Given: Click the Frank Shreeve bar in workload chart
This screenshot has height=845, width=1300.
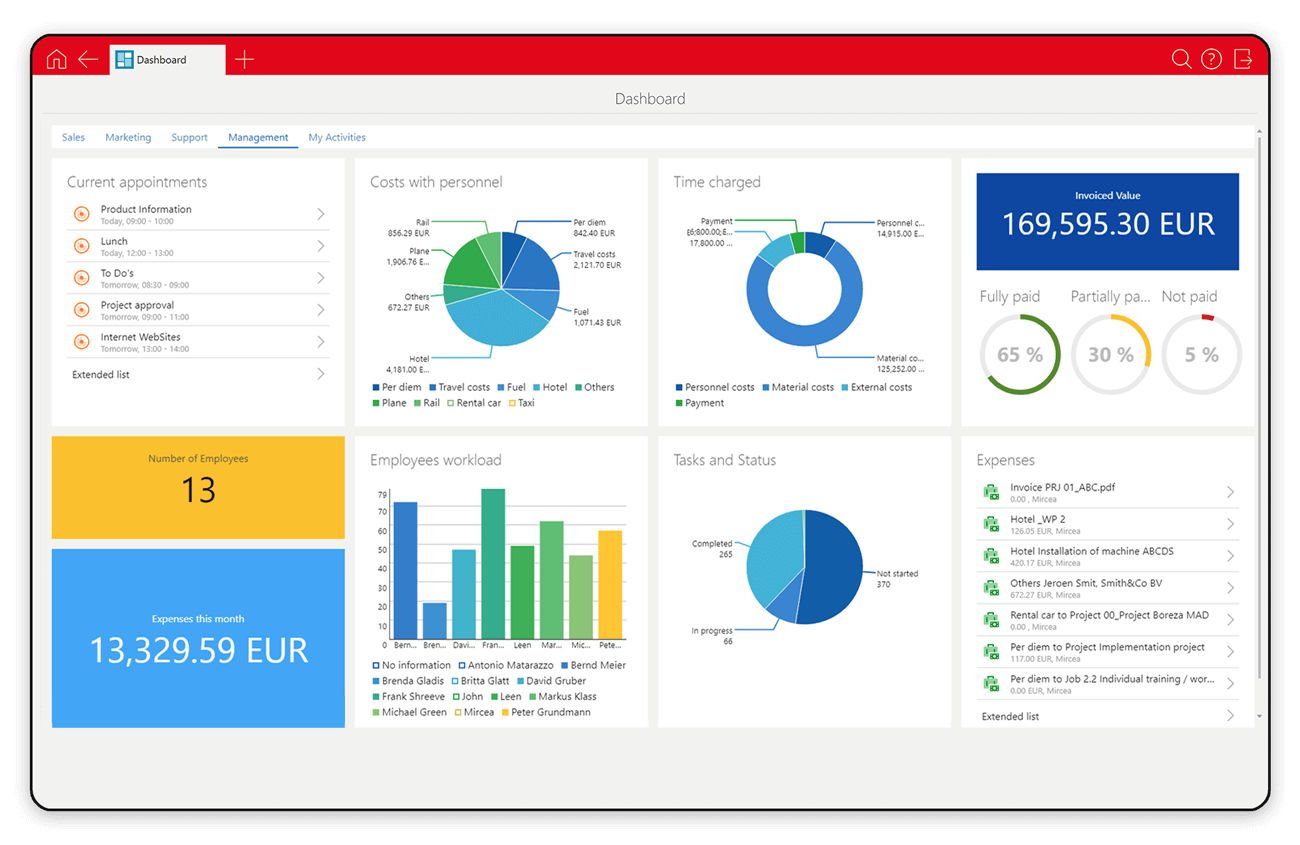Looking at the screenshot, I should (x=493, y=564).
